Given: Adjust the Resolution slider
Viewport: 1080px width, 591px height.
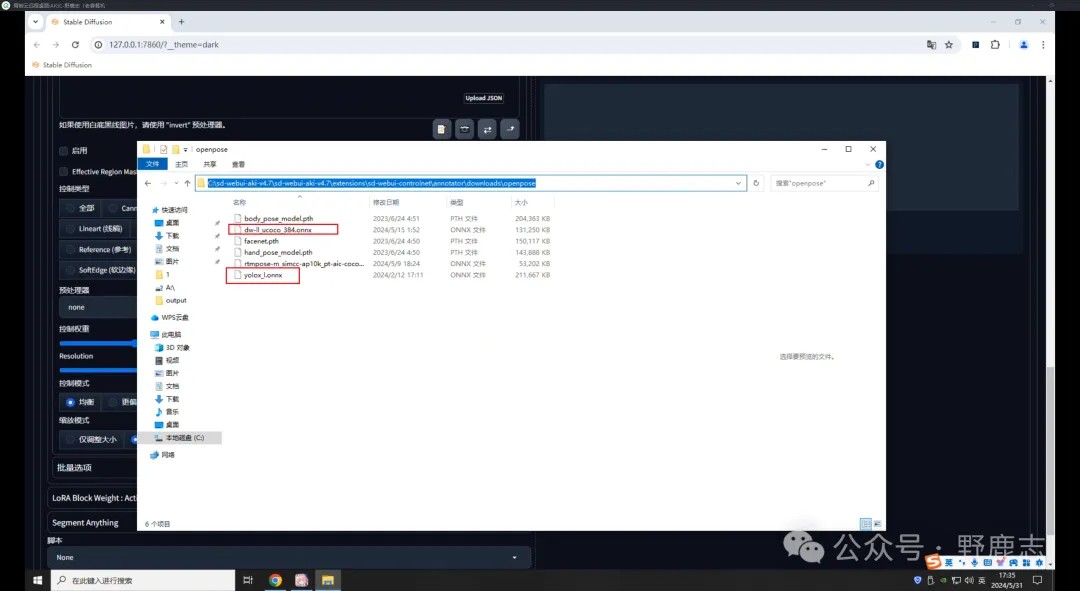Looking at the screenshot, I should pyautogui.click(x=97, y=371).
